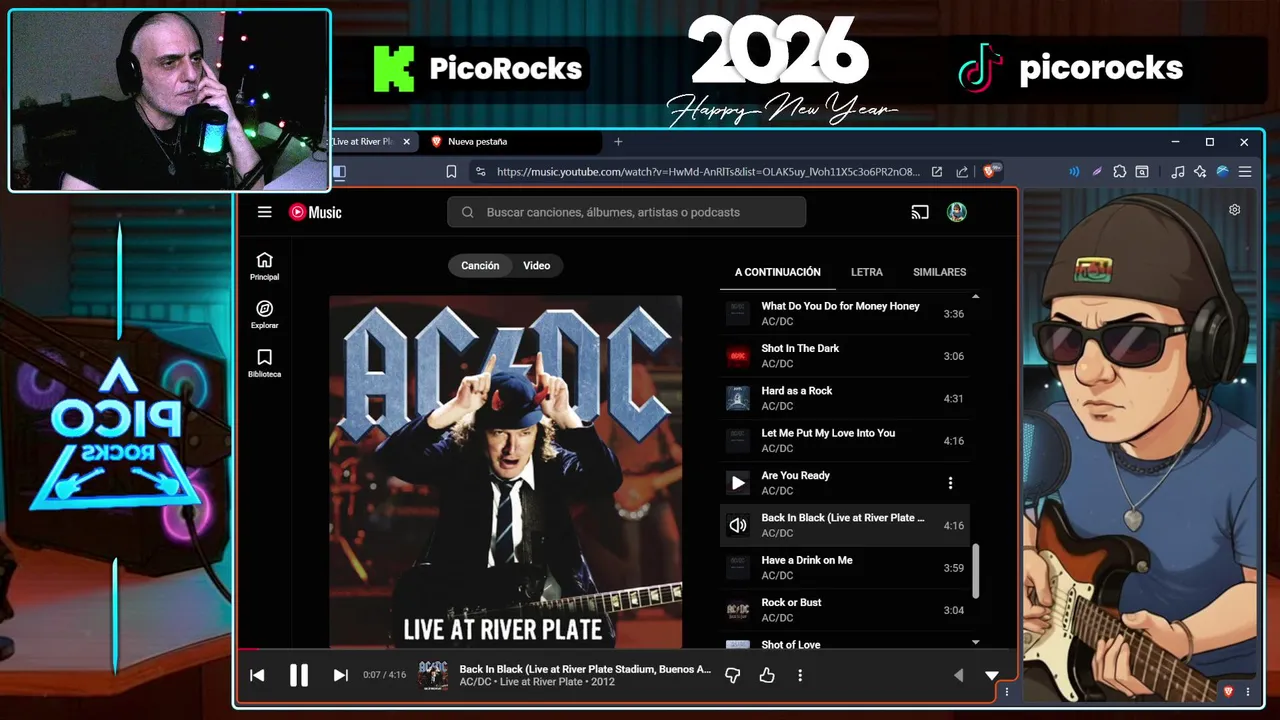Switch to Live at River Plate browser tab
The height and width of the screenshot is (720, 1280).
pos(362,142)
